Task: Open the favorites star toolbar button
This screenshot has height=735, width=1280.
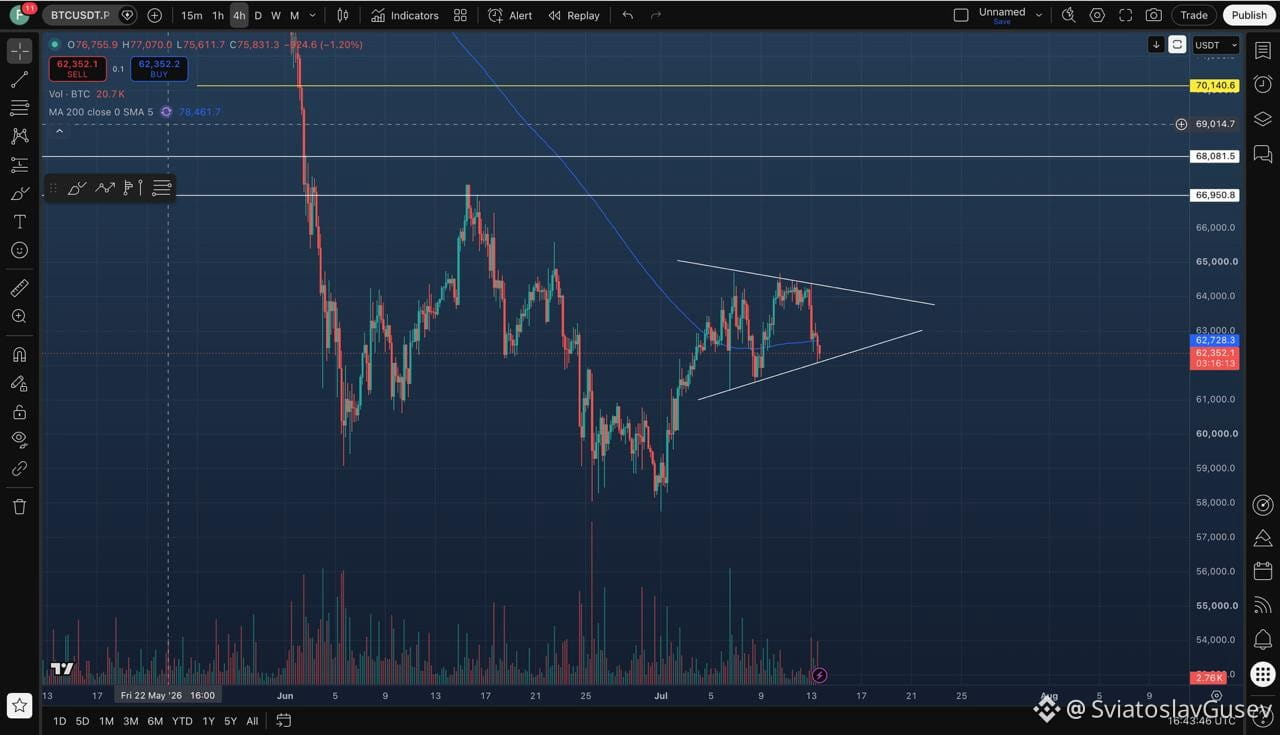Action: point(19,704)
